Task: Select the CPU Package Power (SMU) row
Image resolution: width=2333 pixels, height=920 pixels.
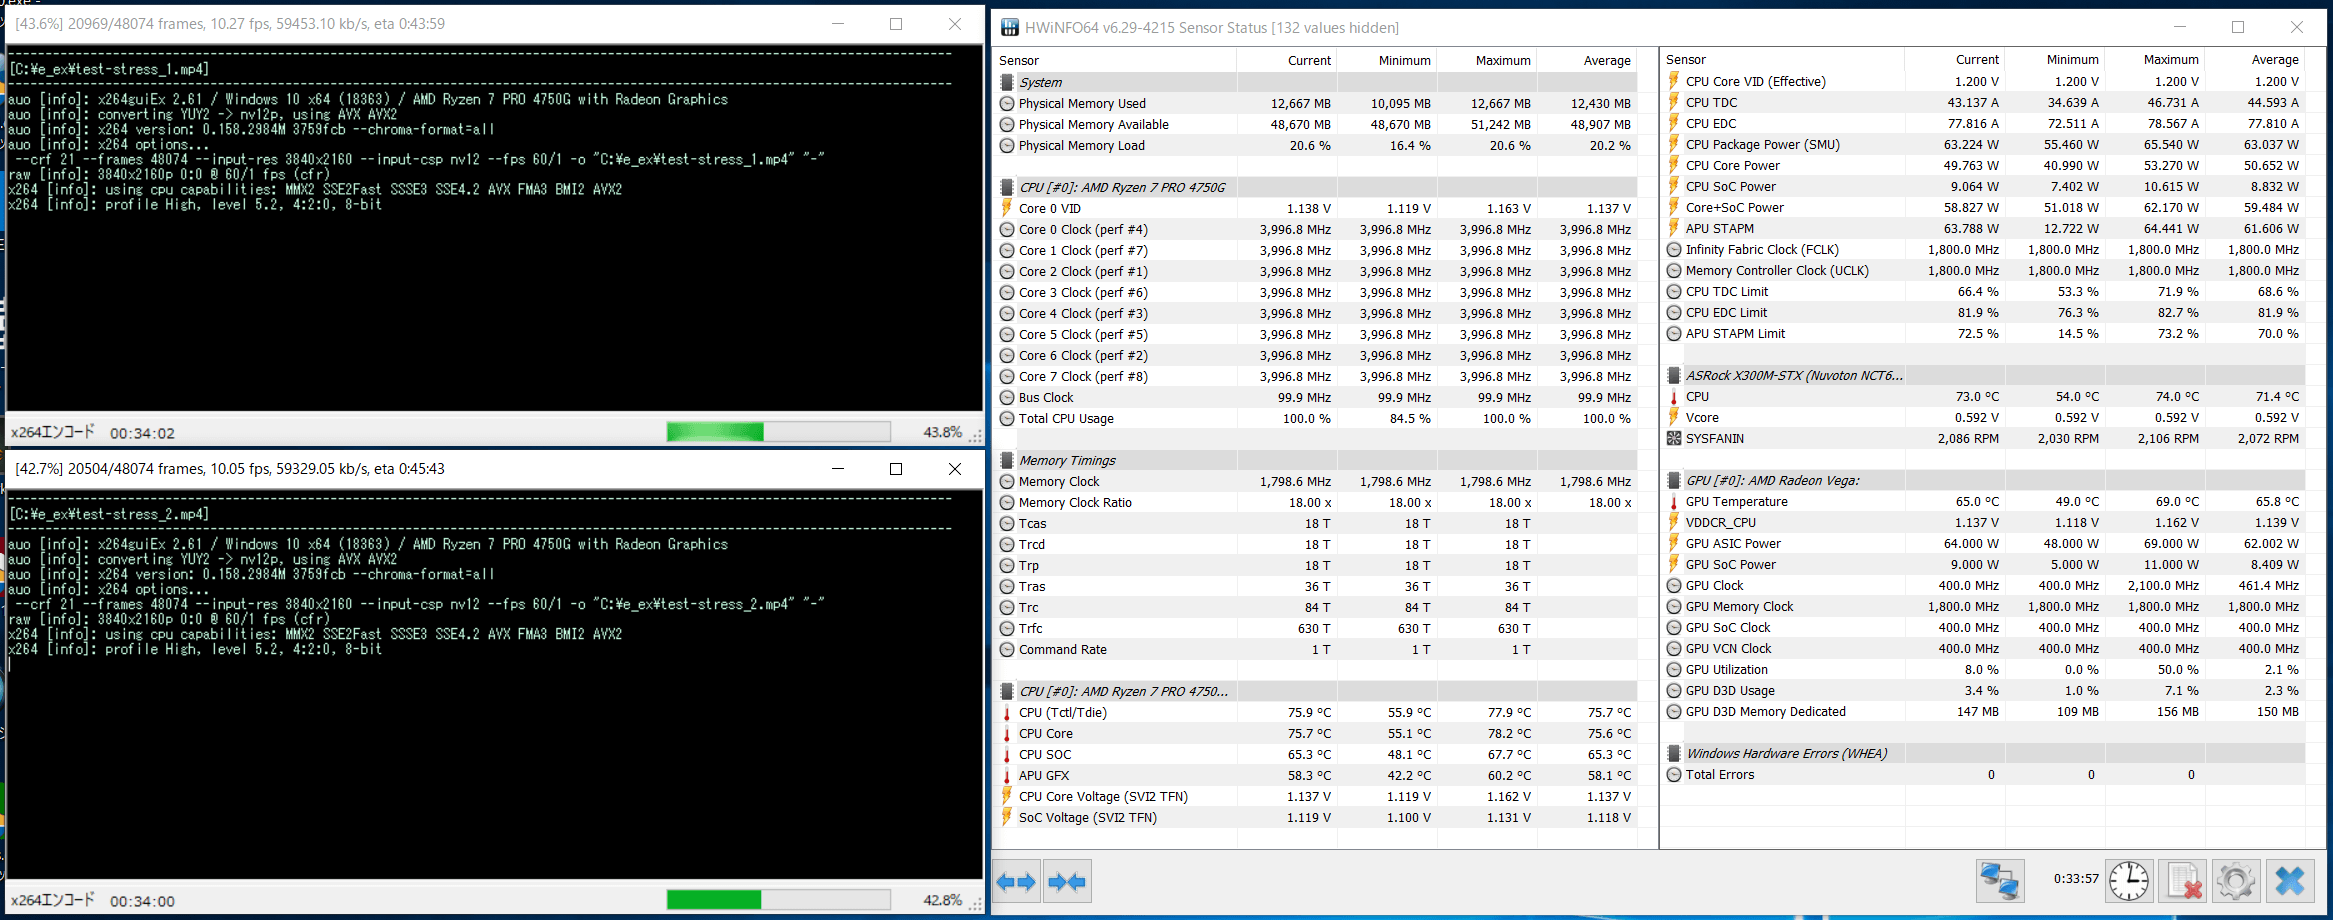Action: click(1985, 144)
